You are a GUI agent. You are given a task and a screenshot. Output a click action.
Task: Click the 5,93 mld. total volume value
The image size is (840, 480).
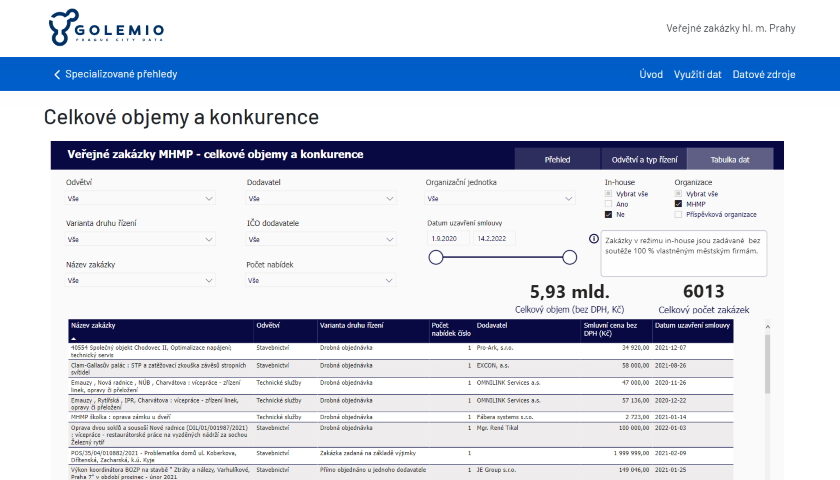click(x=569, y=291)
